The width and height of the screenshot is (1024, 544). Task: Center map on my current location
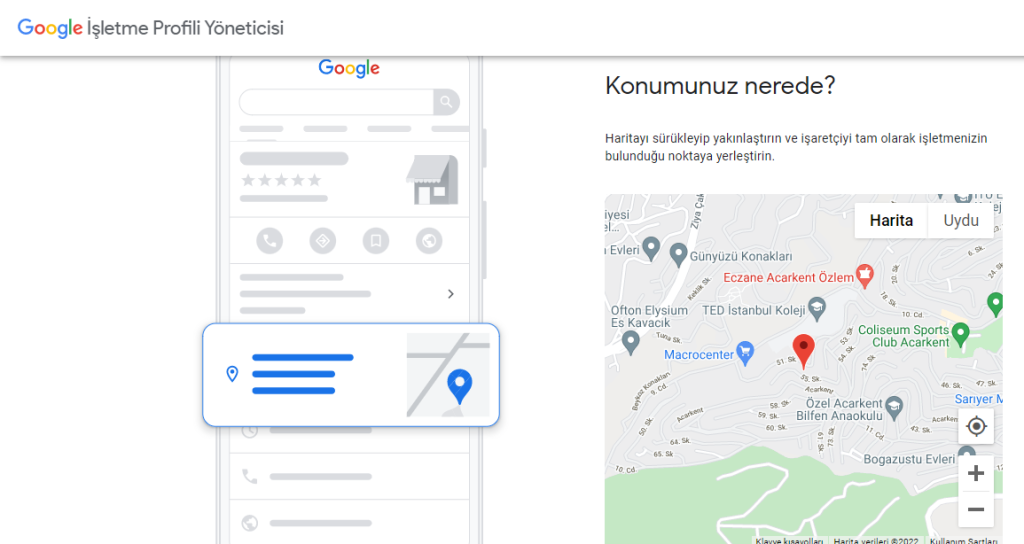976,426
